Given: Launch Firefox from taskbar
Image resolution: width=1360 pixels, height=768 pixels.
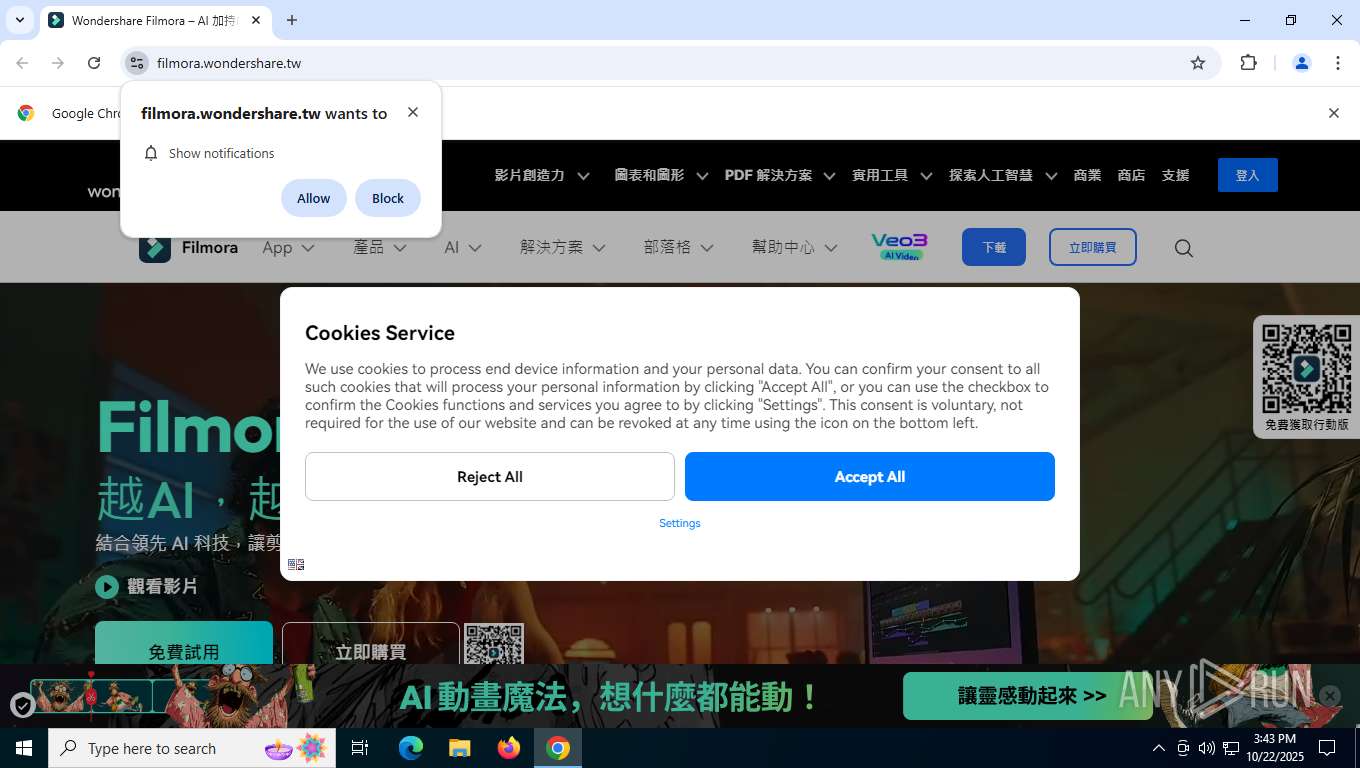Looking at the screenshot, I should (509, 748).
